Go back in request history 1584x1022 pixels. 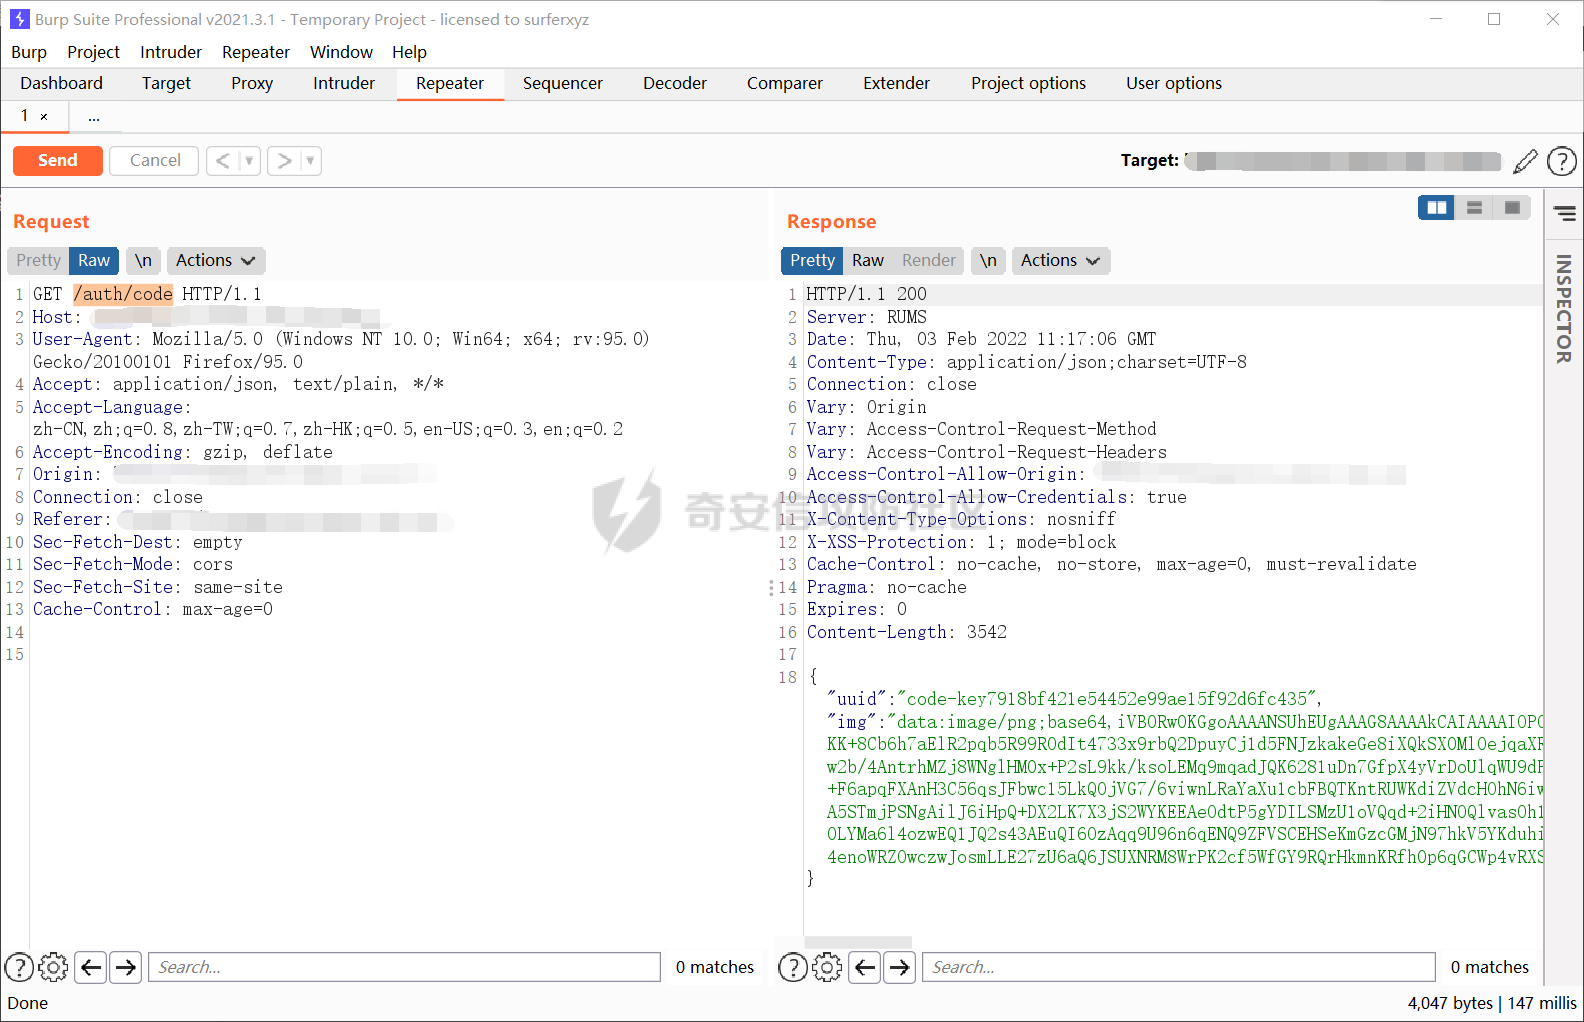[223, 161]
